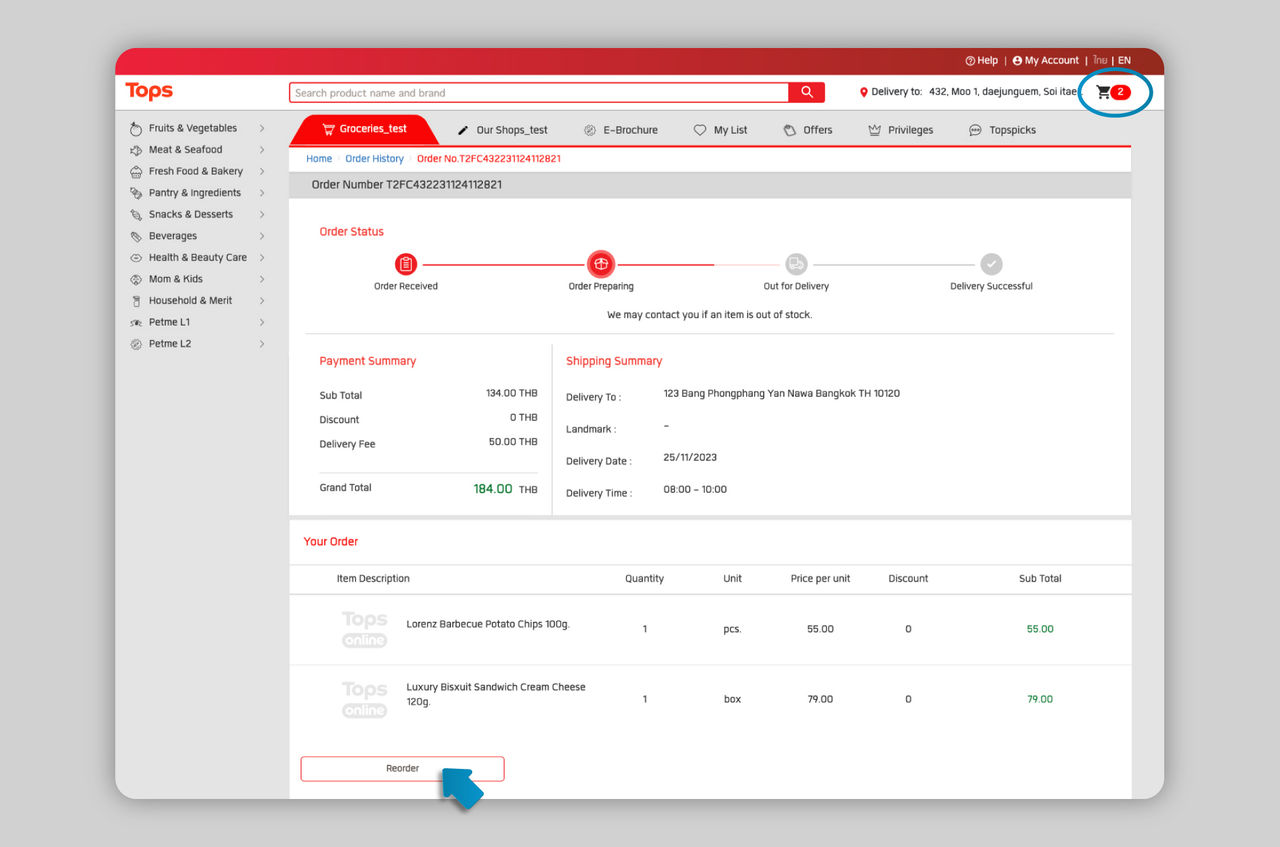Open the Topspicks tab
The width and height of the screenshot is (1280, 847).
1003,130
